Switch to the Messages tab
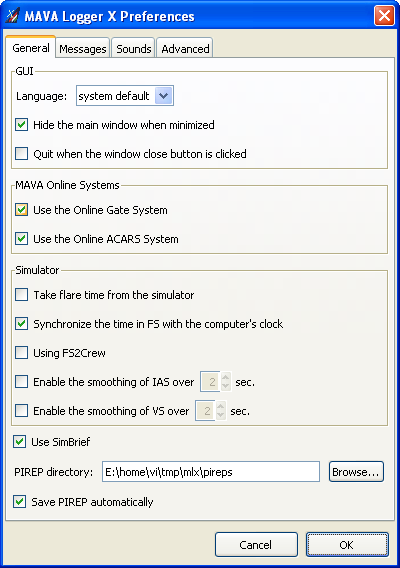The width and height of the screenshot is (400, 568). coord(83,49)
